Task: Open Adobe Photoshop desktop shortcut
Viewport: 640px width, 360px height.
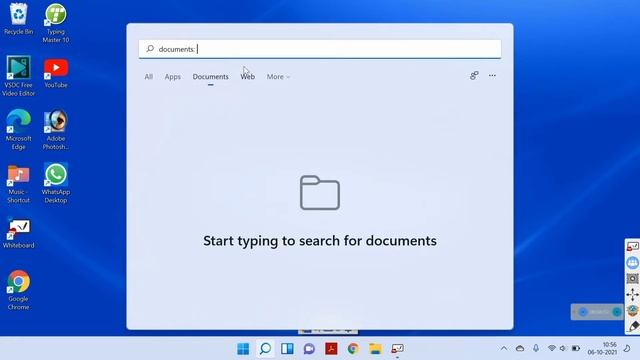Action: point(56,129)
